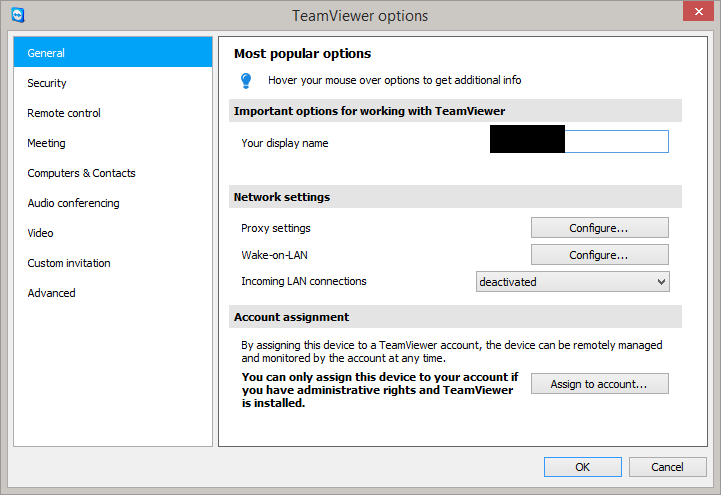Image resolution: width=721 pixels, height=495 pixels.
Task: Click the TeamViewer logo in the title bar
Action: click(x=18, y=15)
